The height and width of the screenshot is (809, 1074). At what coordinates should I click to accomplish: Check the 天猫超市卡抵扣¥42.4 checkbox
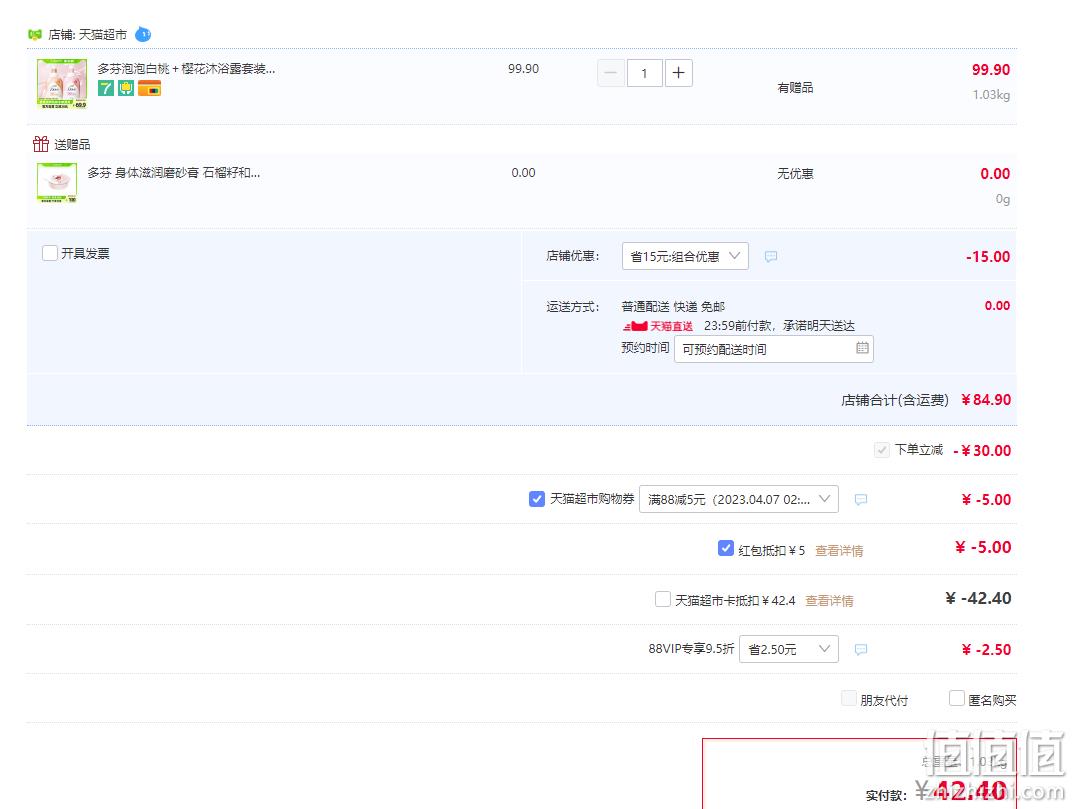pyautogui.click(x=662, y=599)
